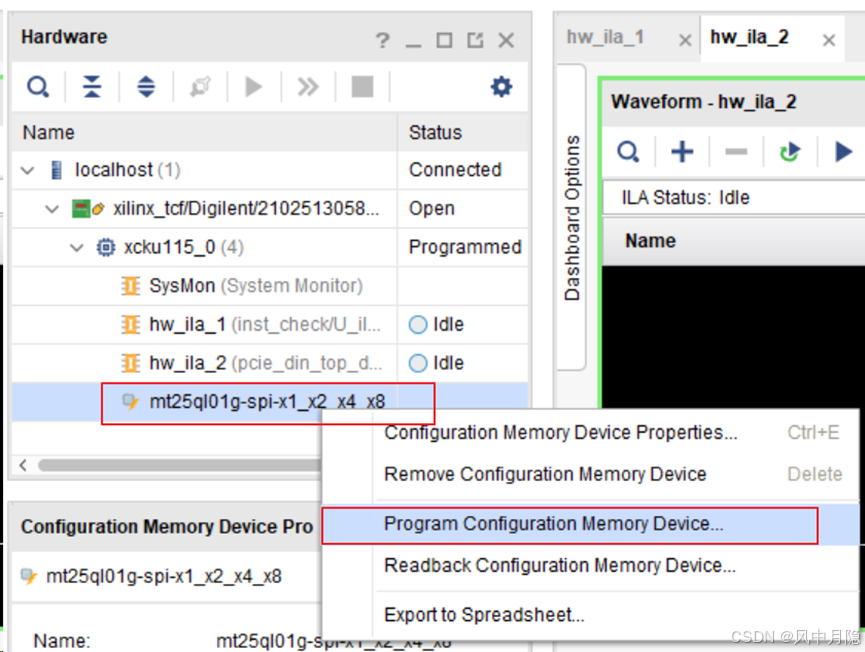Switch to the hw_ila_2 tab
The width and height of the screenshot is (865, 652).
click(749, 38)
